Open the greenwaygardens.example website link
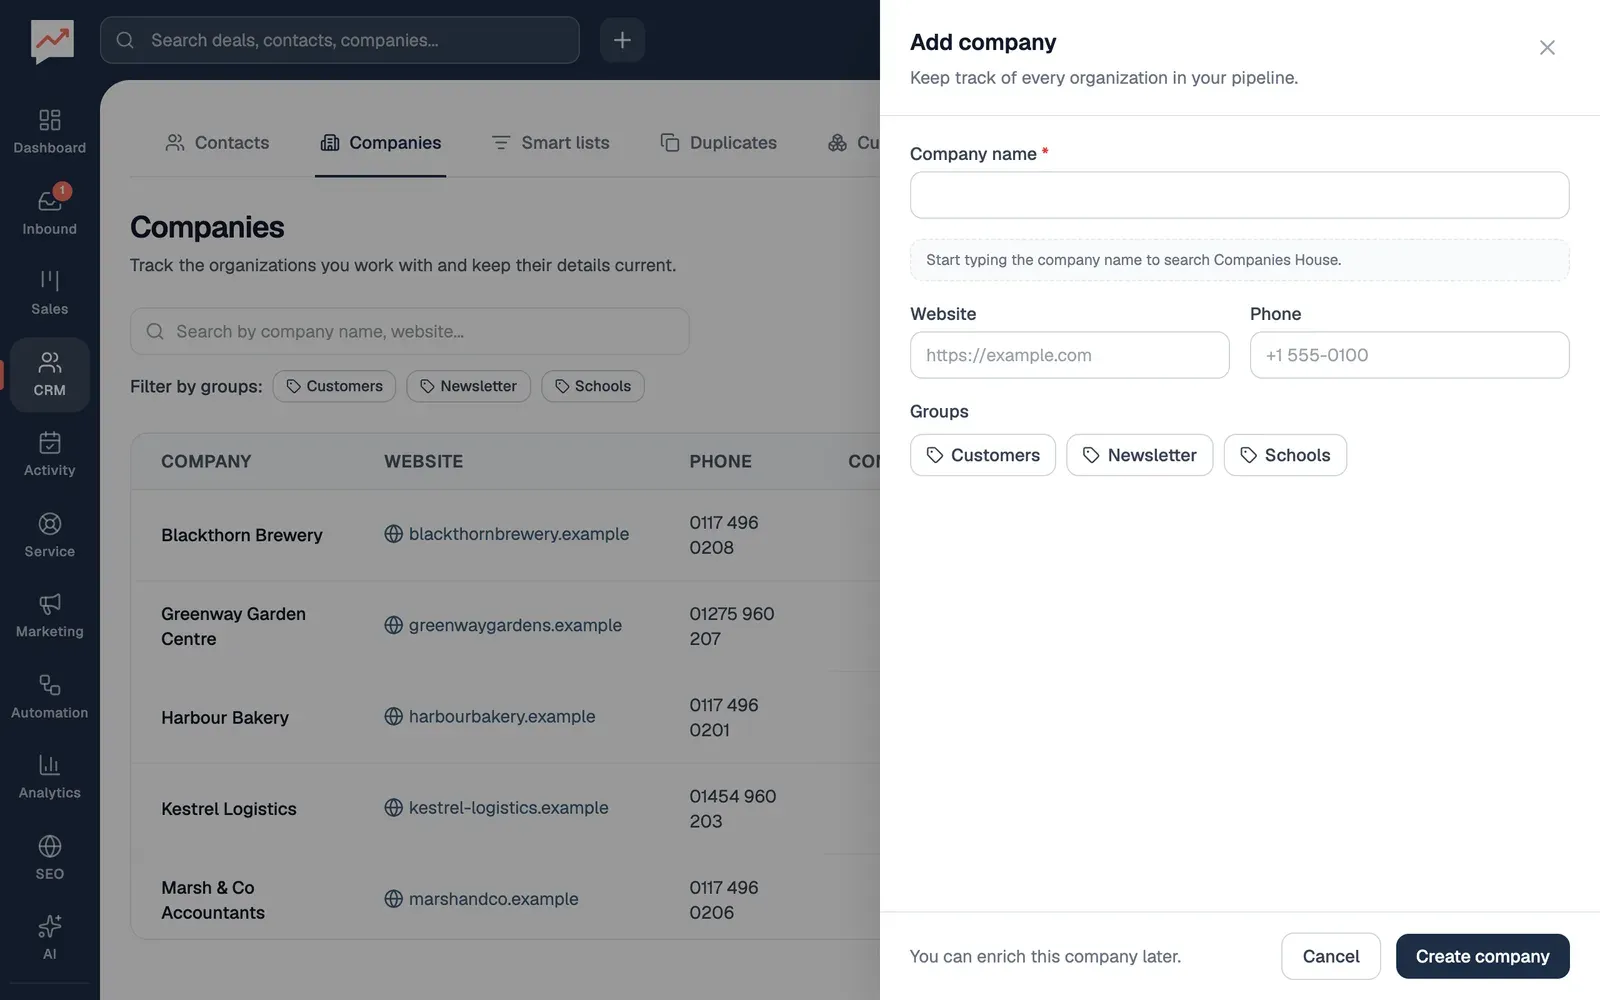Image resolution: width=1600 pixels, height=1000 pixels. tap(515, 625)
